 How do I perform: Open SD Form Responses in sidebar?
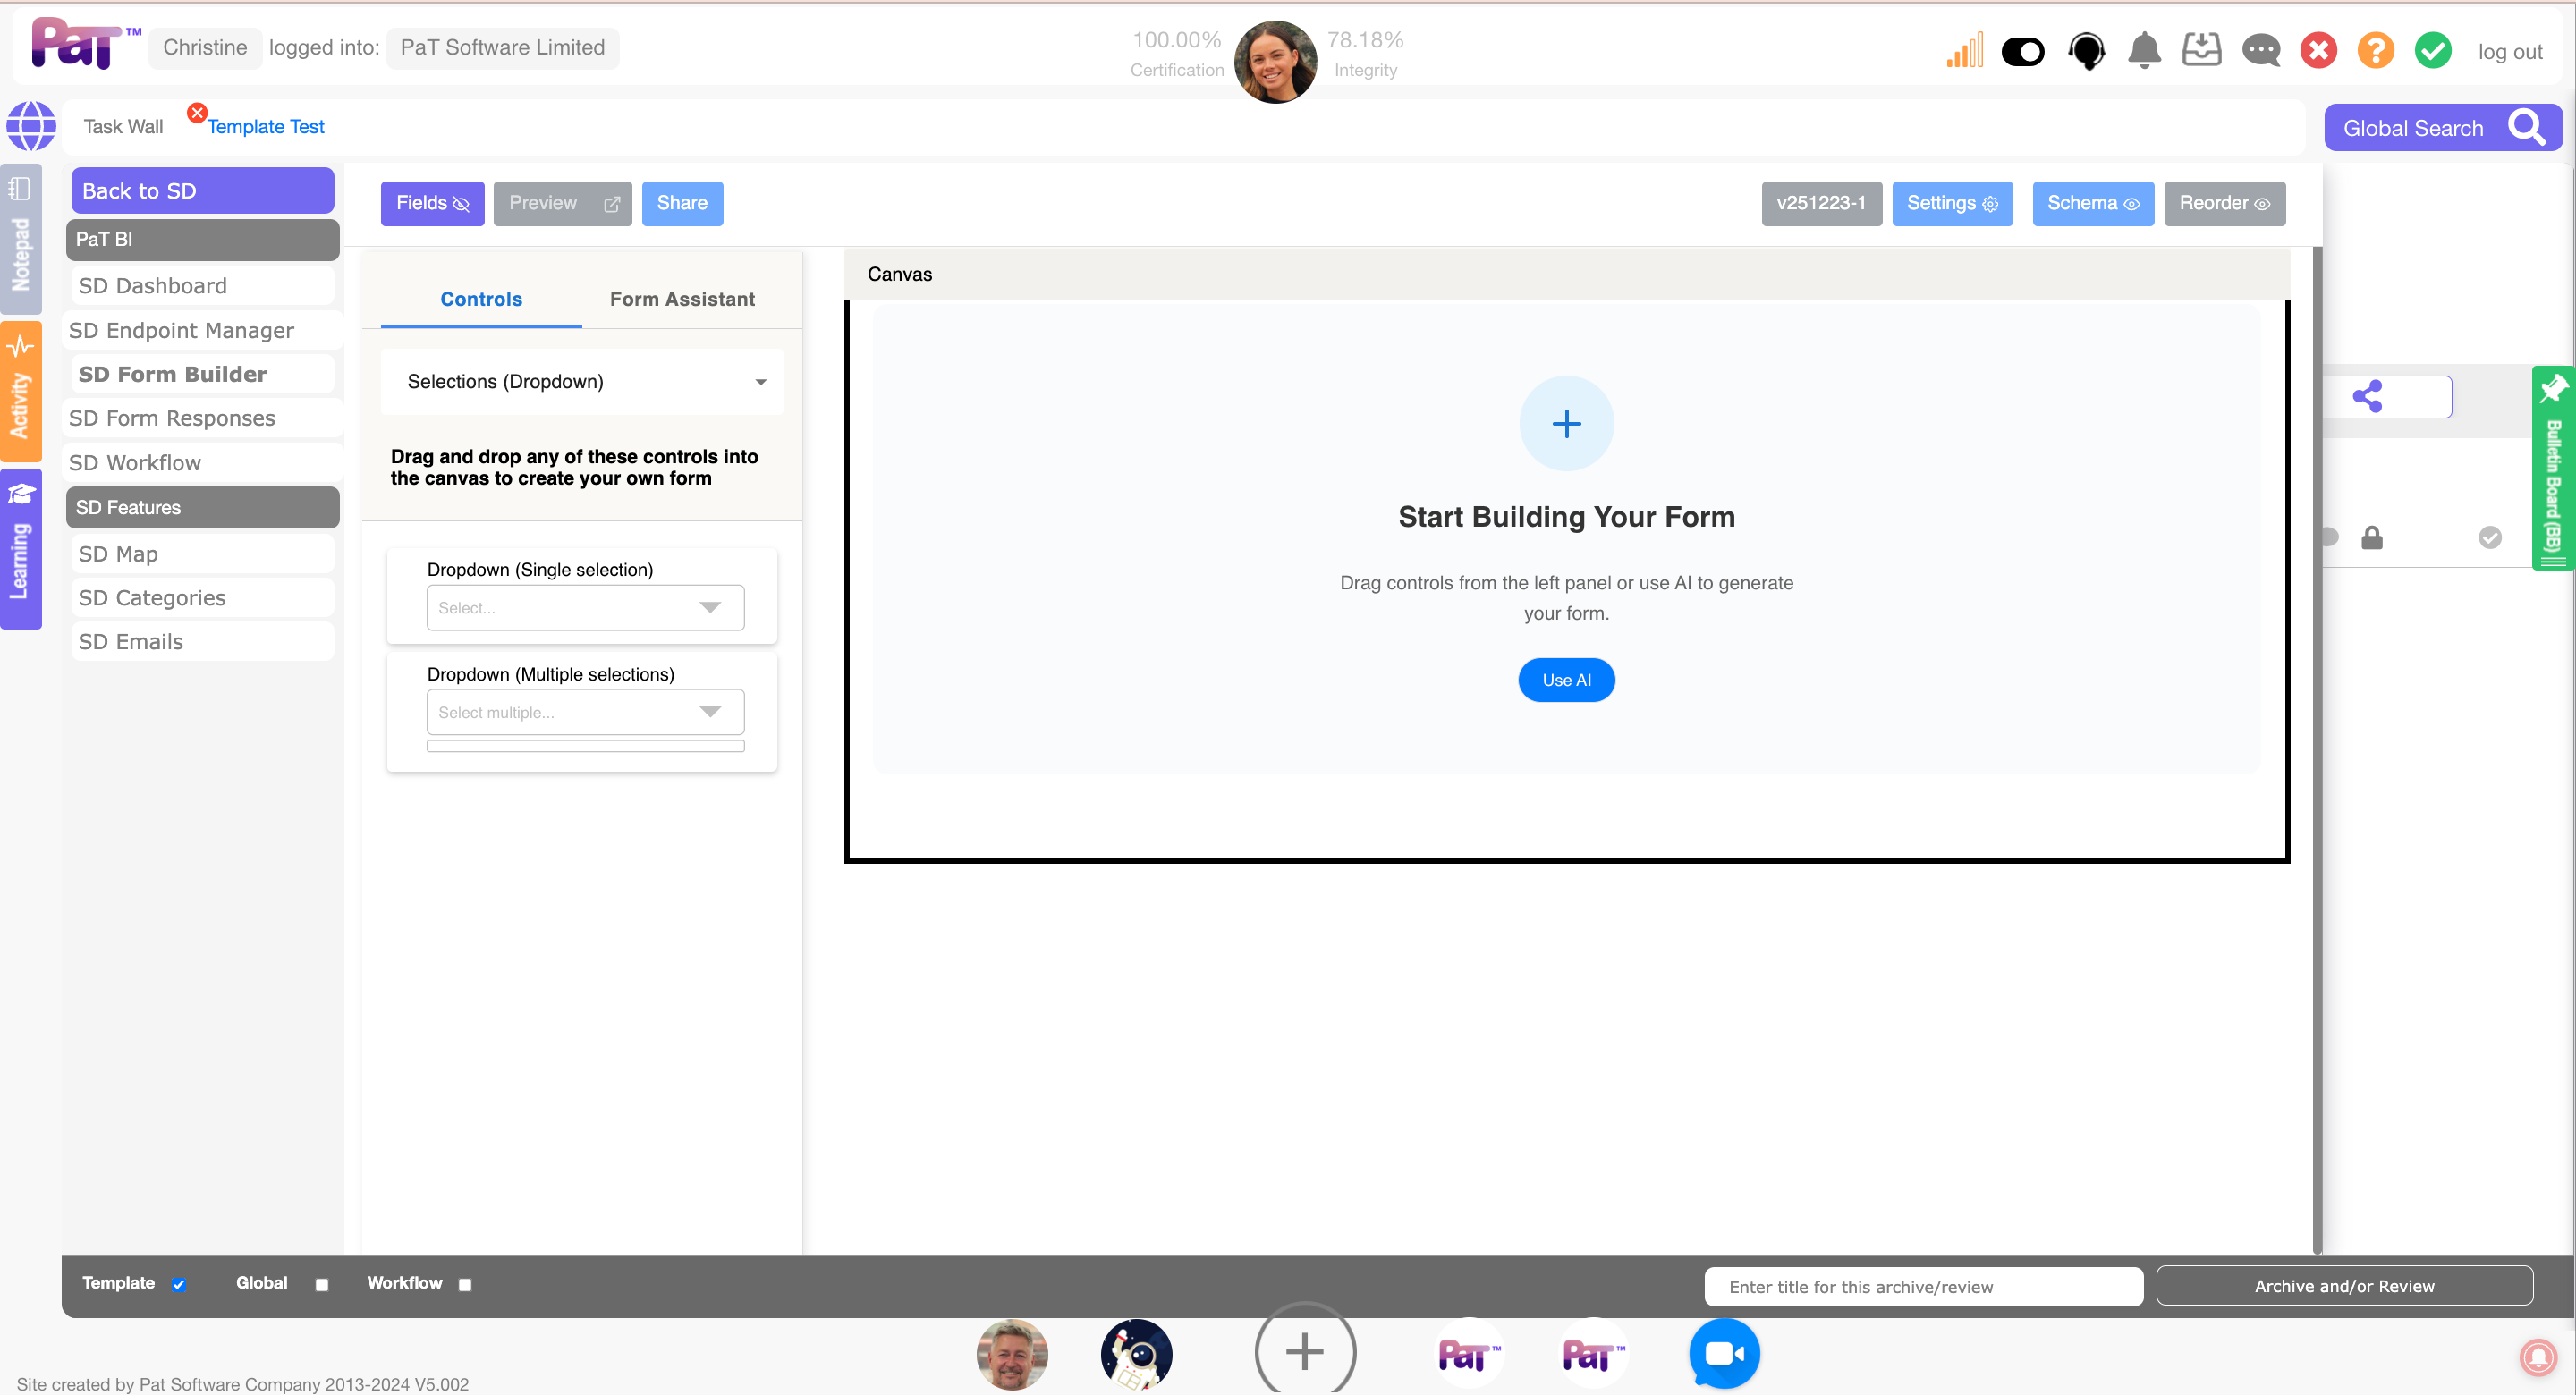tap(172, 418)
